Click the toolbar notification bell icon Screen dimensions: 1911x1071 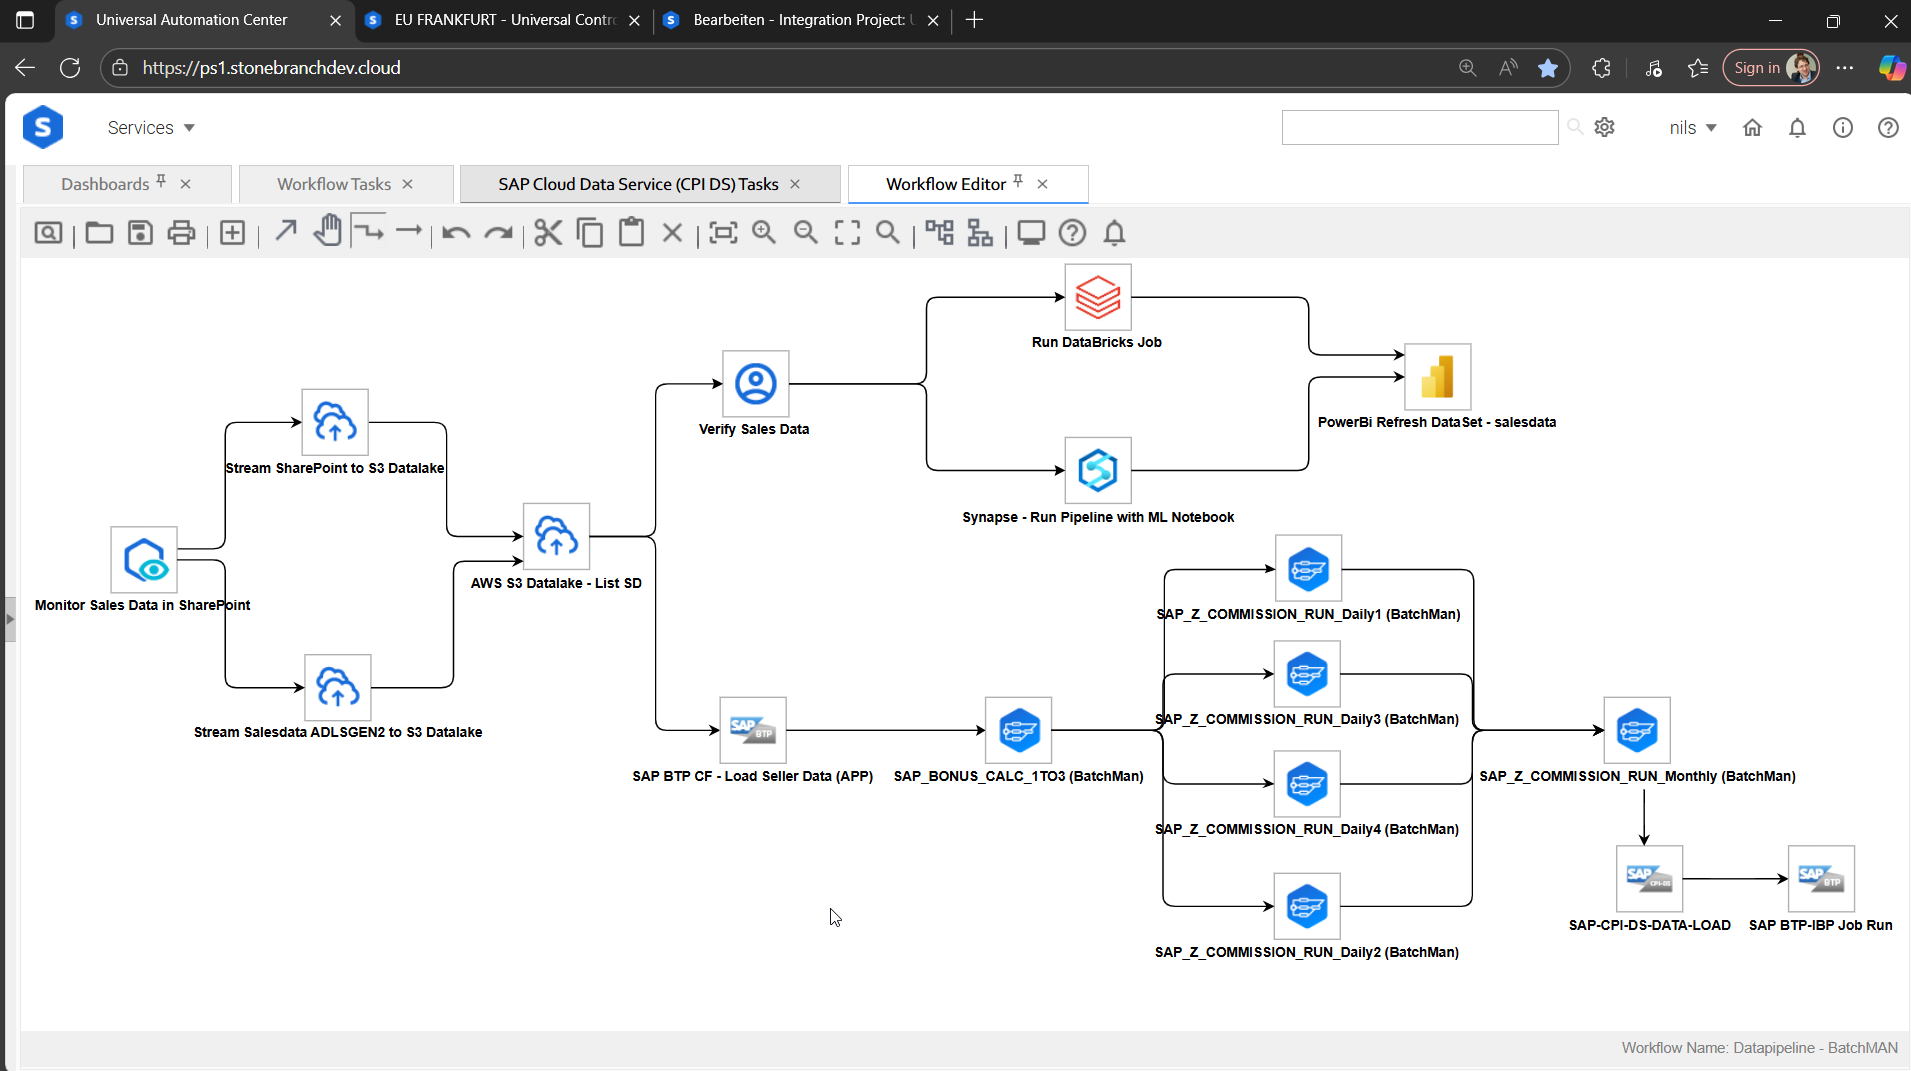(x=1114, y=233)
